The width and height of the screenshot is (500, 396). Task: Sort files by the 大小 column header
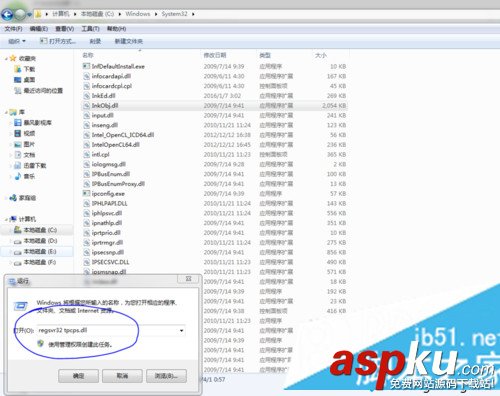click(321, 55)
